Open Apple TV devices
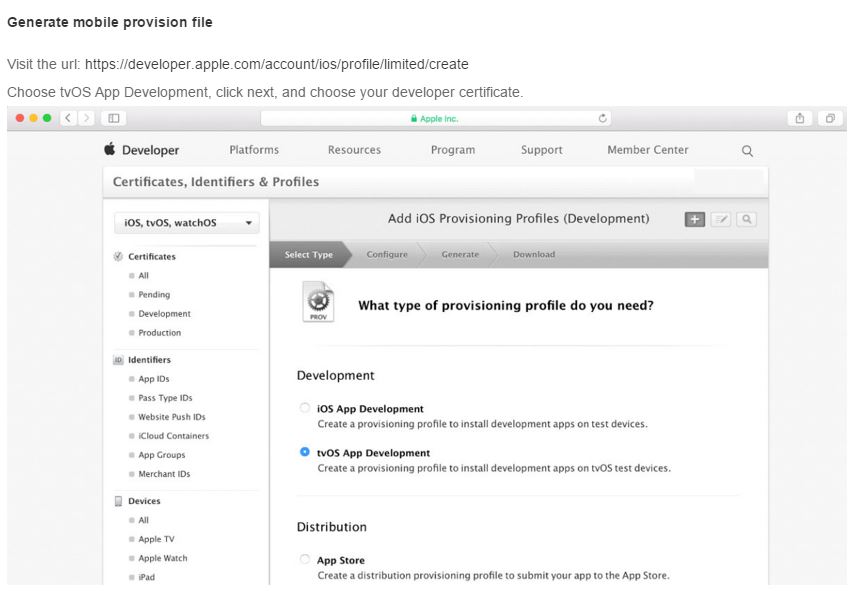This screenshot has width=852, height=591. 156,539
